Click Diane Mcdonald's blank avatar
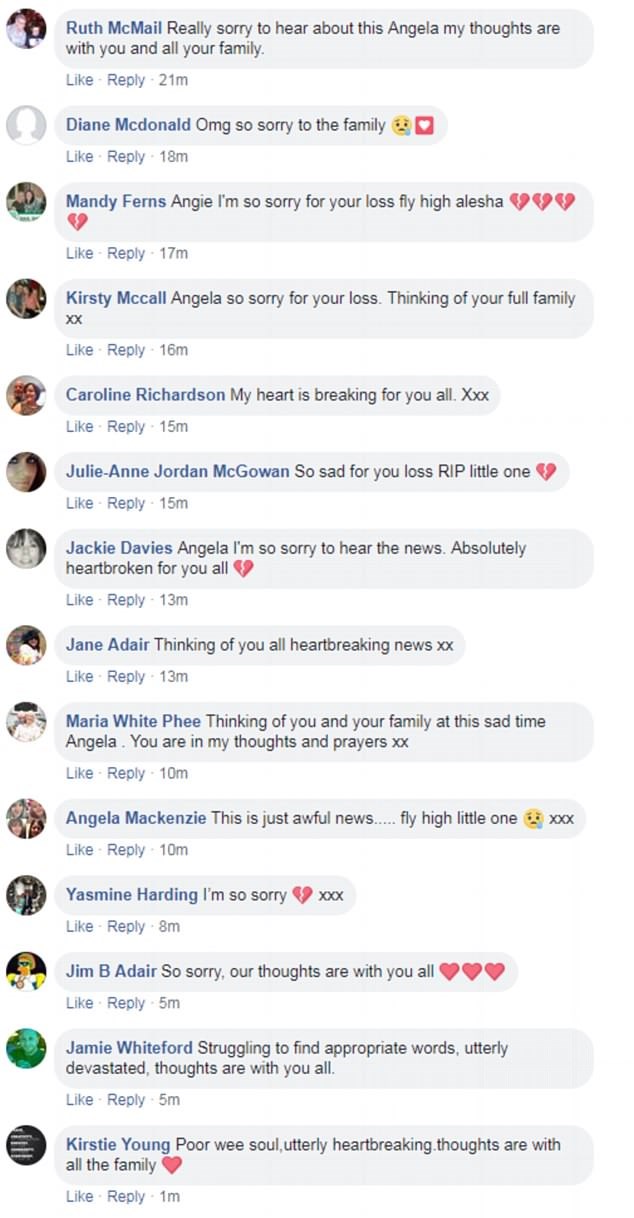The image size is (634, 1218). tap(26, 126)
